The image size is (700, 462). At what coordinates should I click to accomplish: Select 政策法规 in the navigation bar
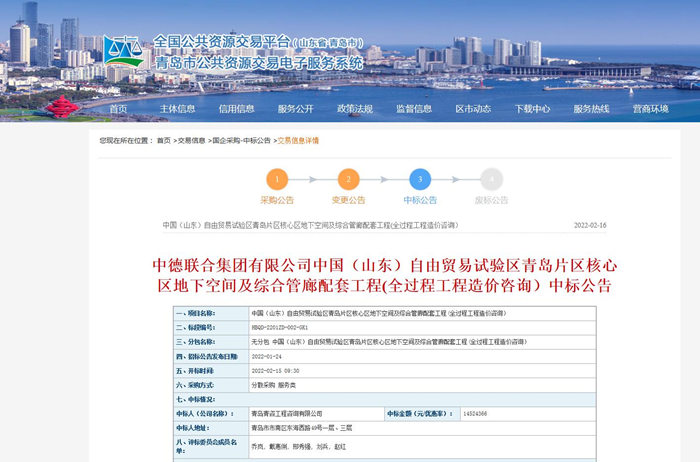coord(354,109)
